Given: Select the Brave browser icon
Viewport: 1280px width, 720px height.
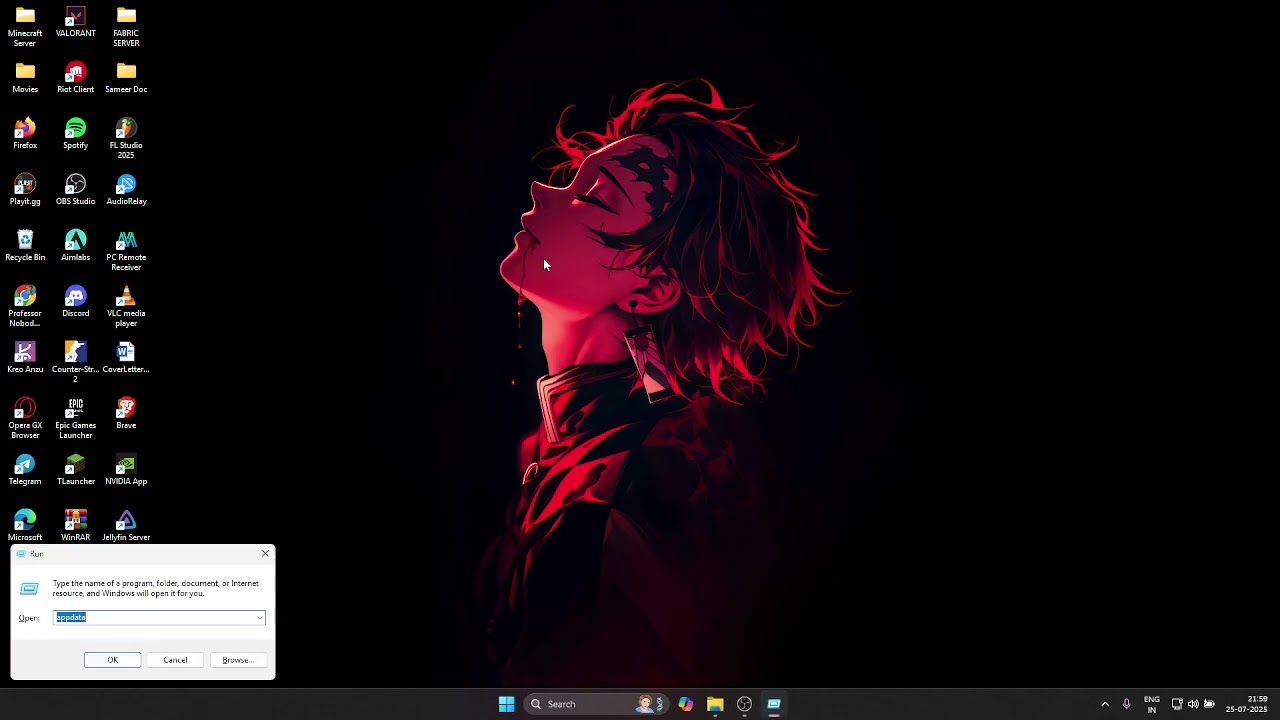Looking at the screenshot, I should click(x=126, y=413).
